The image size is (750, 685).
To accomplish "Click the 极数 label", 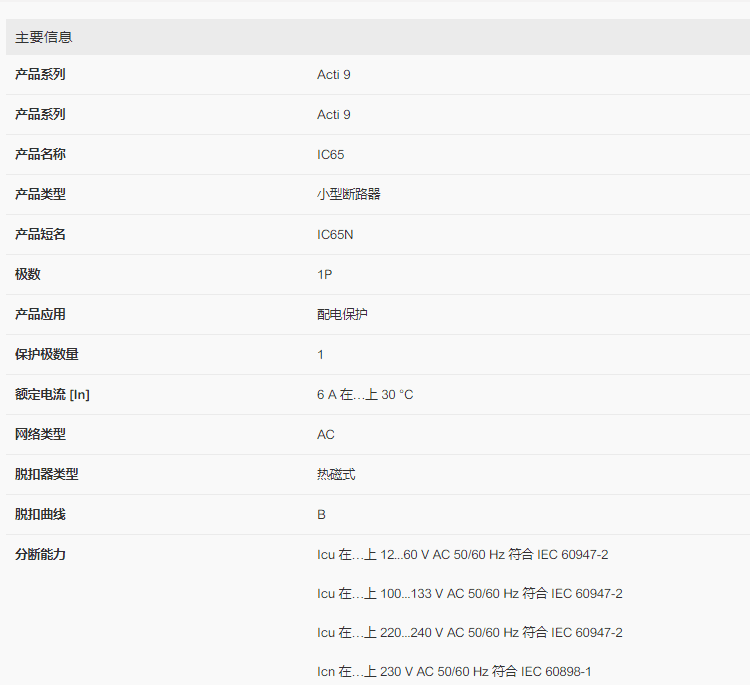I will 28,275.
